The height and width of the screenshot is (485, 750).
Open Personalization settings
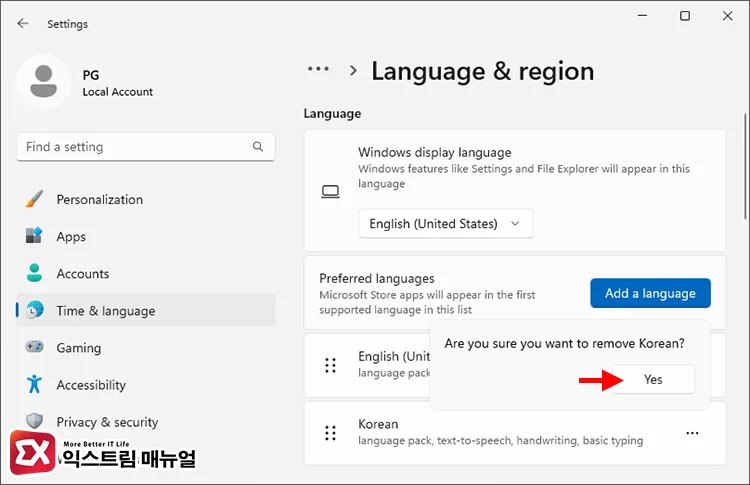point(99,199)
